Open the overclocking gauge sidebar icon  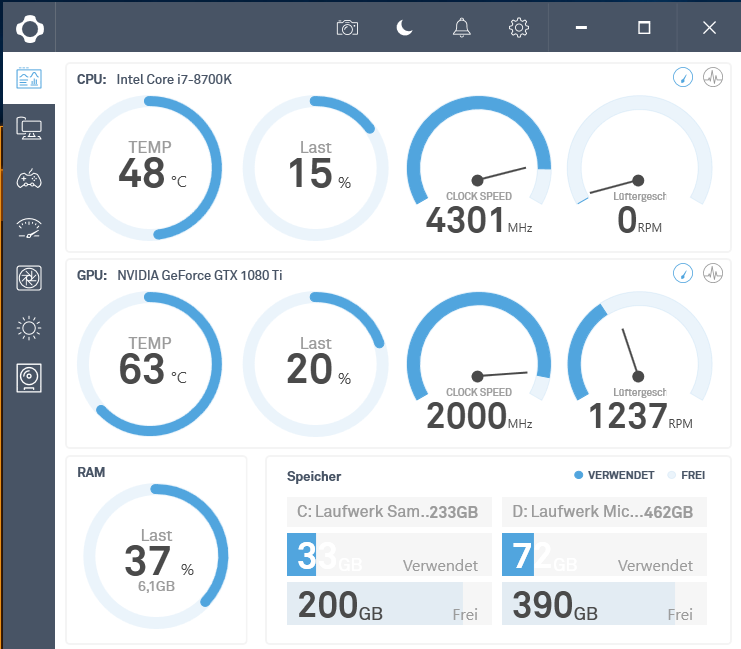coord(29,228)
